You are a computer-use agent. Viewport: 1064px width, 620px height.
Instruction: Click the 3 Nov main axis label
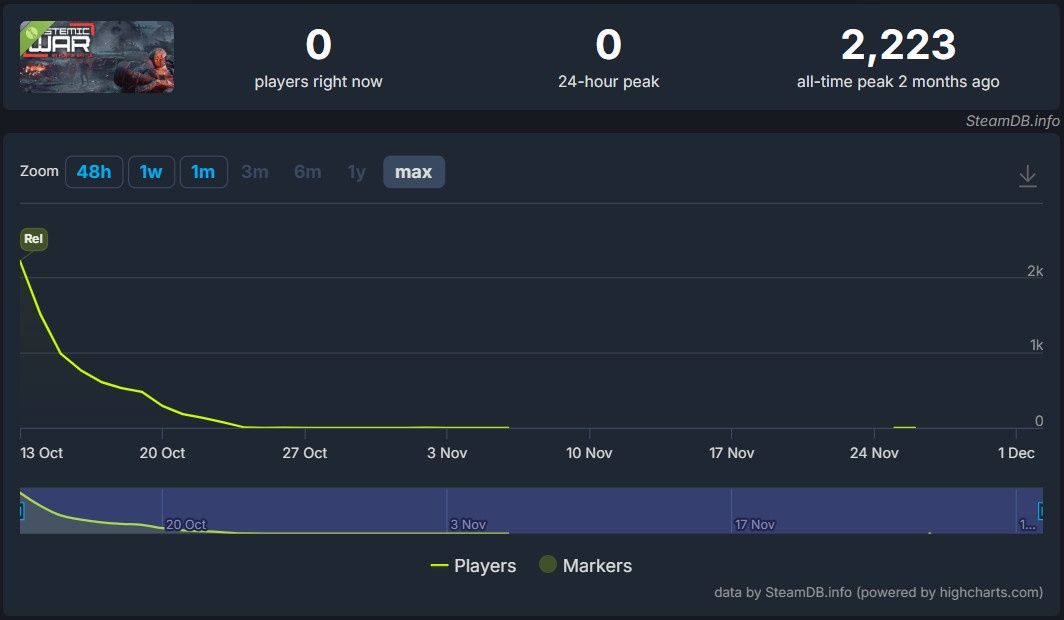[447, 452]
